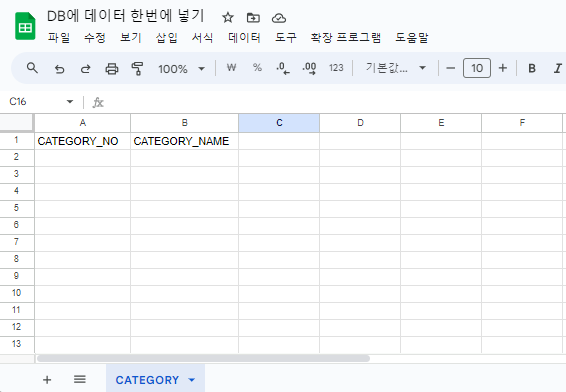Viewport: 566px width, 392px height.
Task: Expand the name box dropdown arrow
Action: (x=70, y=102)
